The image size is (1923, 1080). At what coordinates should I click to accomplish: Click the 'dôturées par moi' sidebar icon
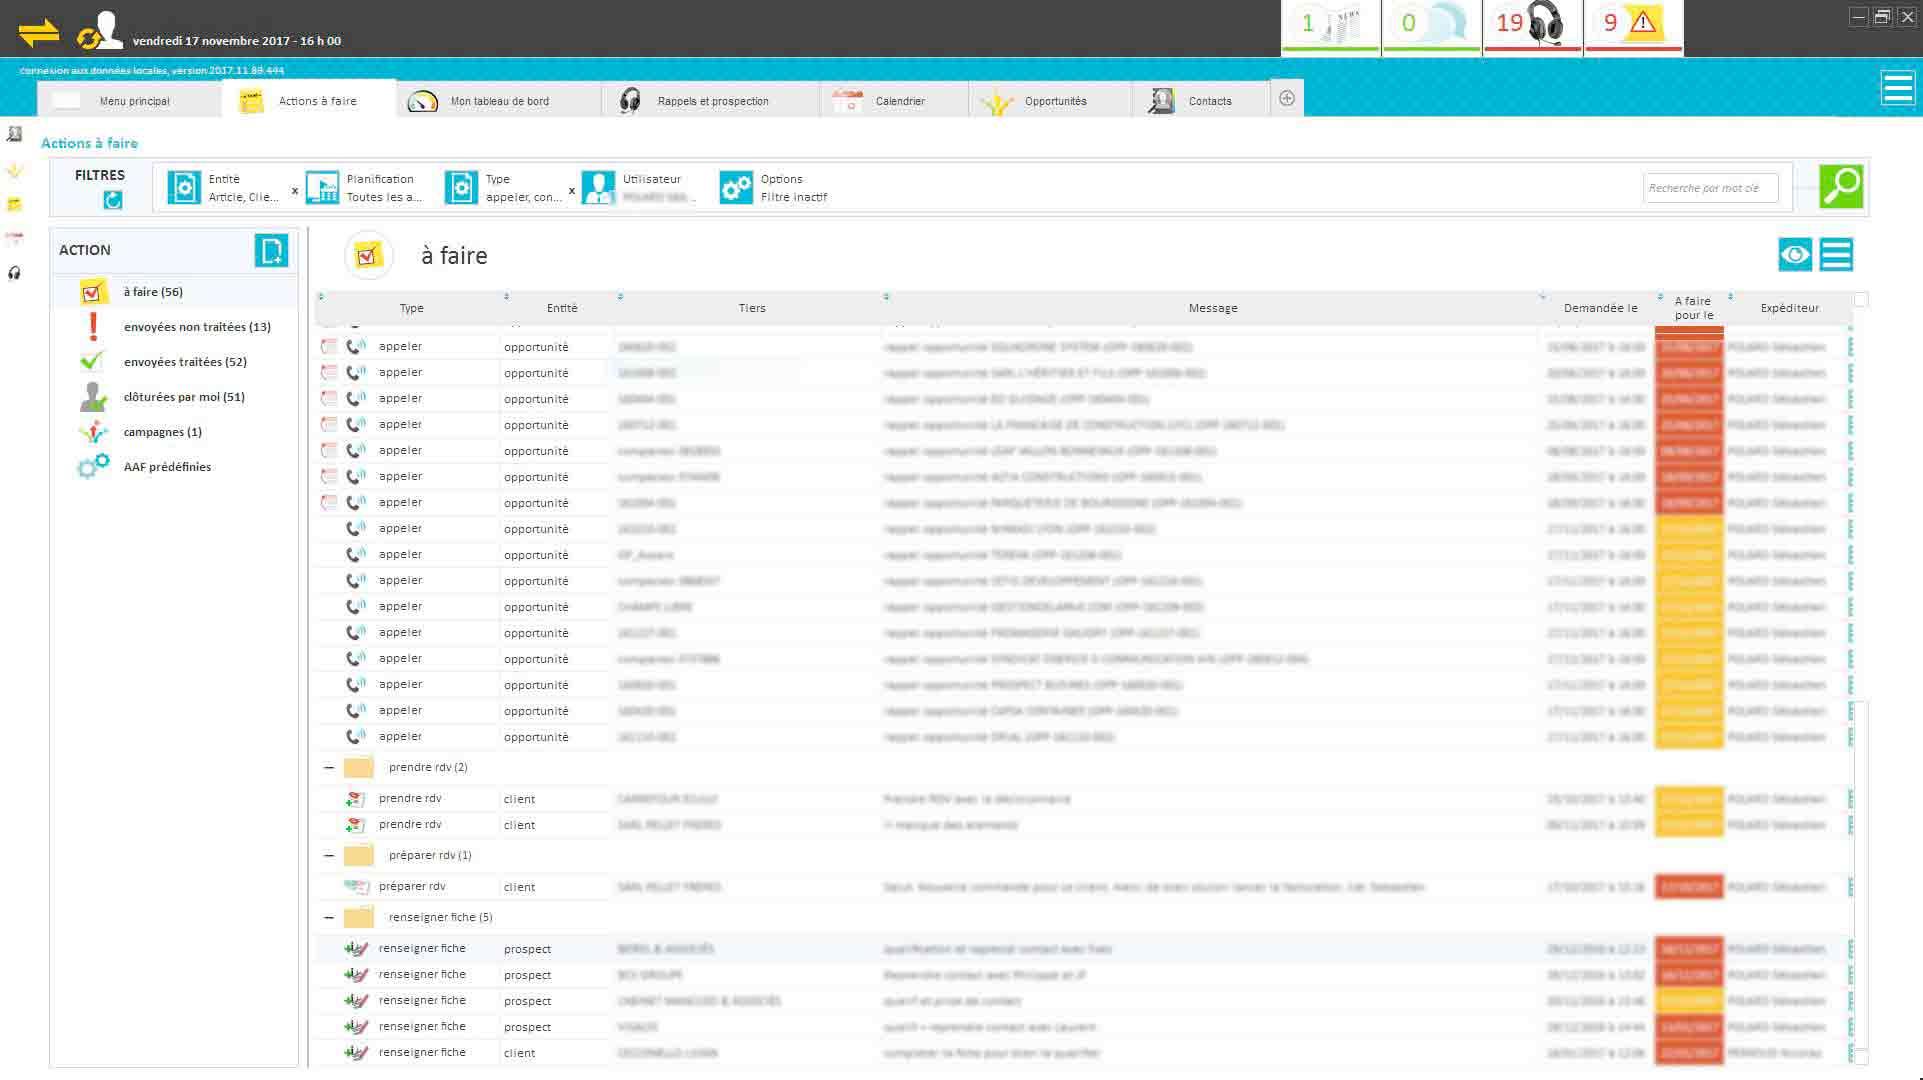pyautogui.click(x=92, y=396)
